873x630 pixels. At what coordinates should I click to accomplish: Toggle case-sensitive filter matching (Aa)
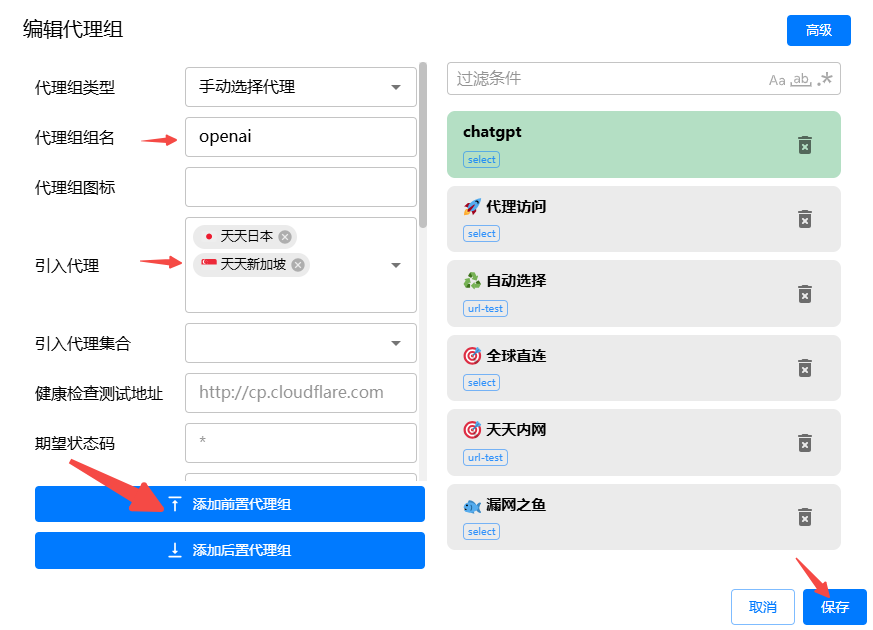[x=778, y=79]
